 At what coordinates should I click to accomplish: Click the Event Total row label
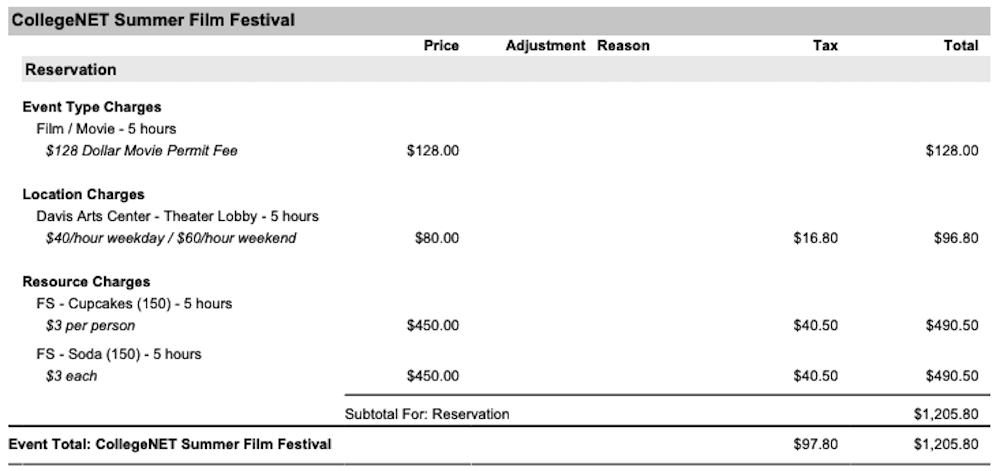[170, 444]
